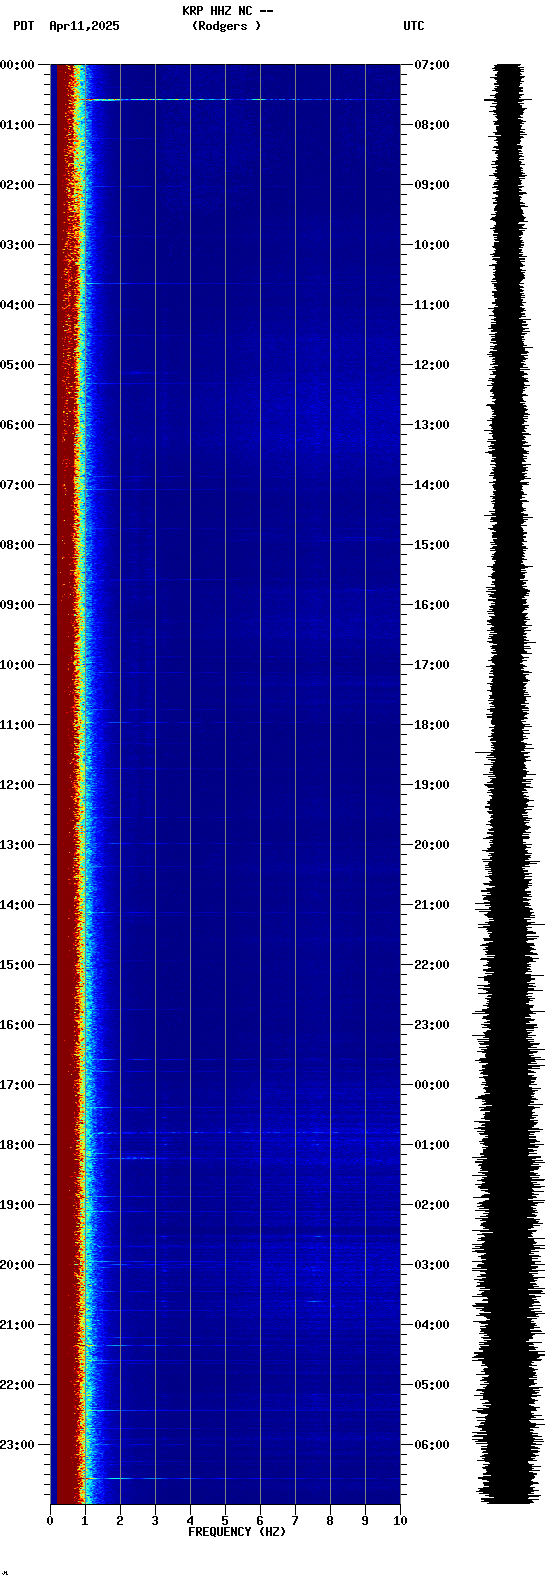
Task: Select the '12:00' PDT time label
Action: click(x=17, y=785)
